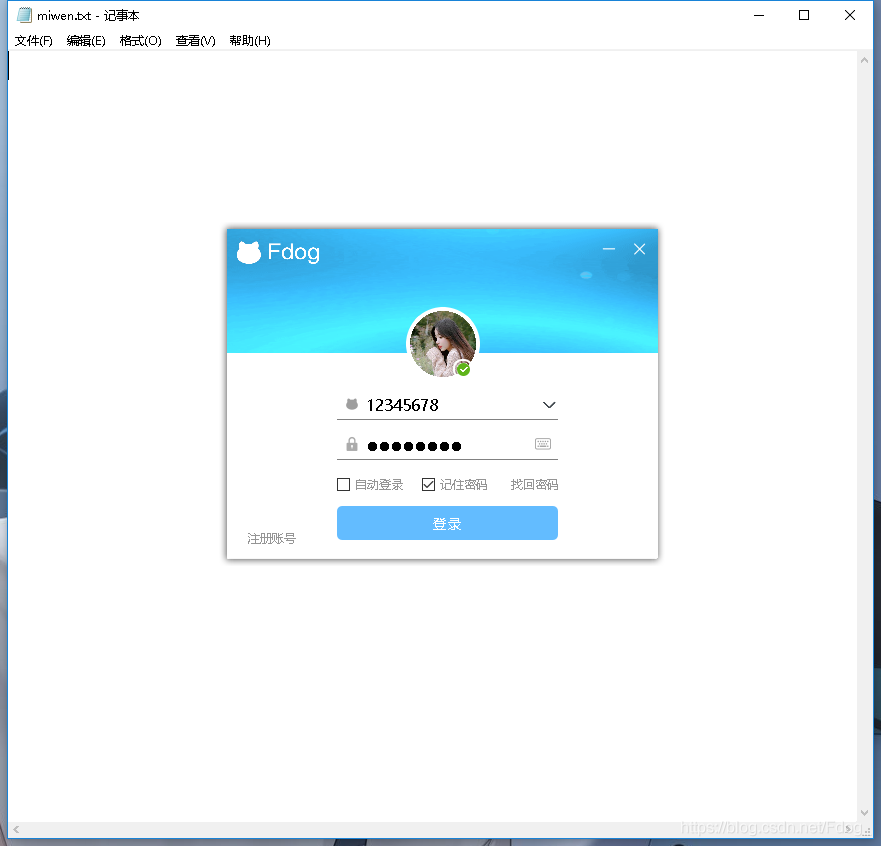Viewport: 881px width, 846px height.
Task: Click the Notepad horizontal scrollbar left arrow
Action: tap(16, 829)
